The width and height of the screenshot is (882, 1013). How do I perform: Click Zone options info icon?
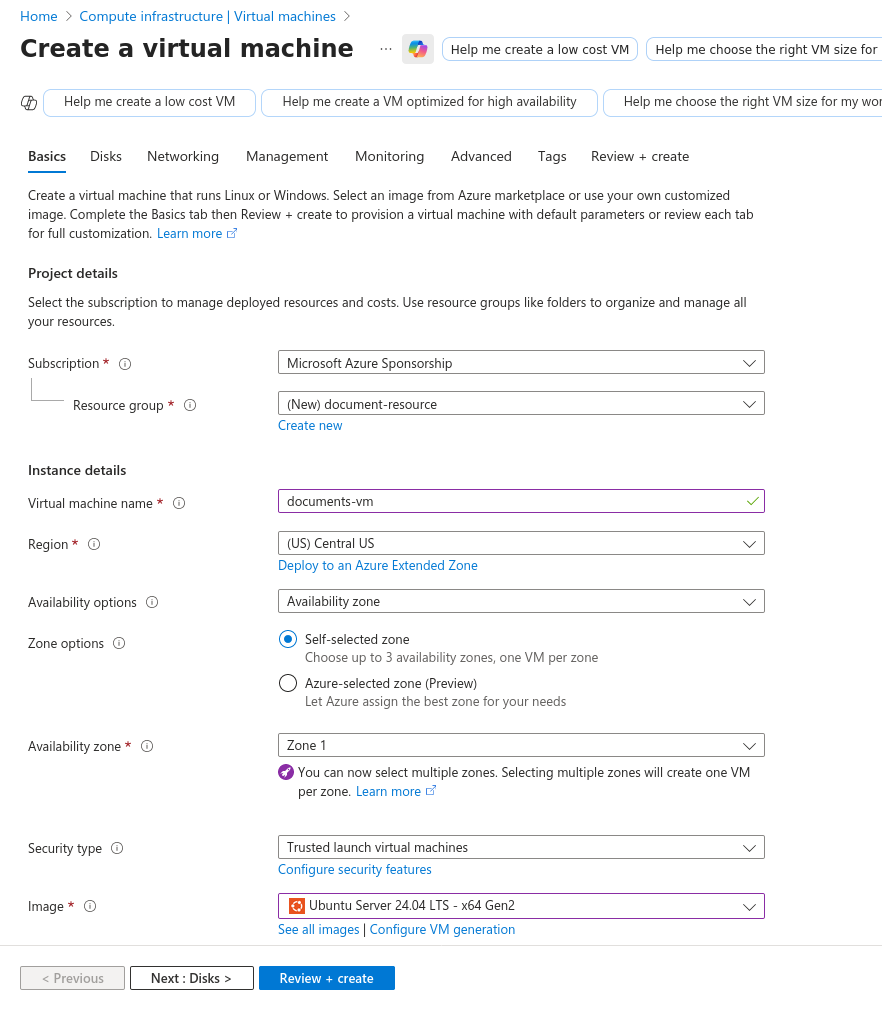tap(119, 643)
